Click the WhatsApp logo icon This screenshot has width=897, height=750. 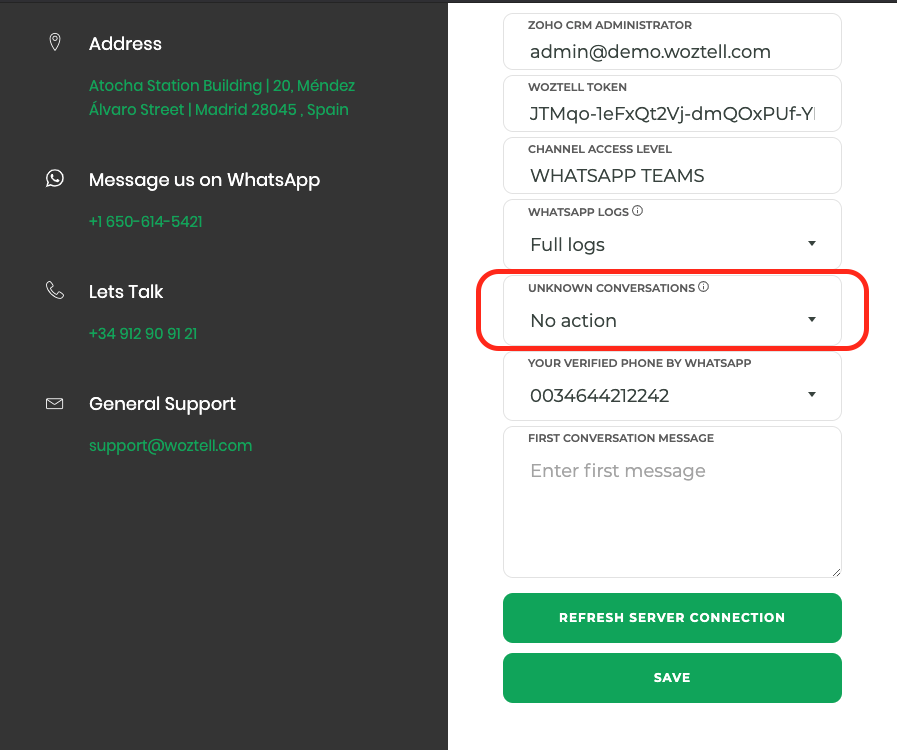(55, 178)
